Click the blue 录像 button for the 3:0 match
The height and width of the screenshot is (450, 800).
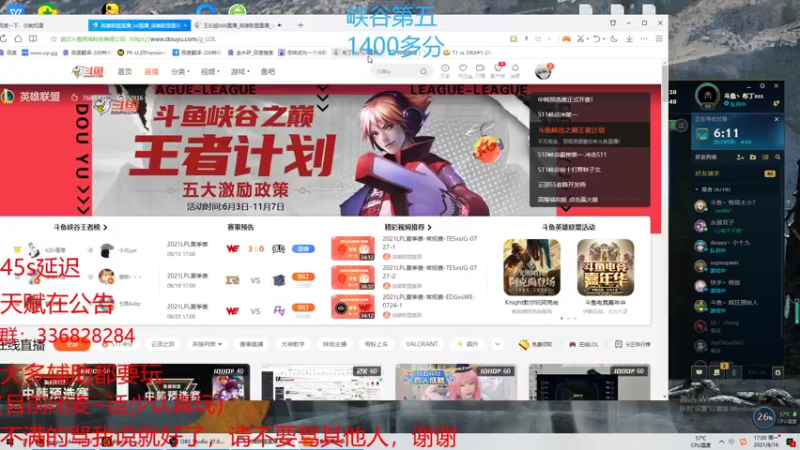click(x=303, y=249)
